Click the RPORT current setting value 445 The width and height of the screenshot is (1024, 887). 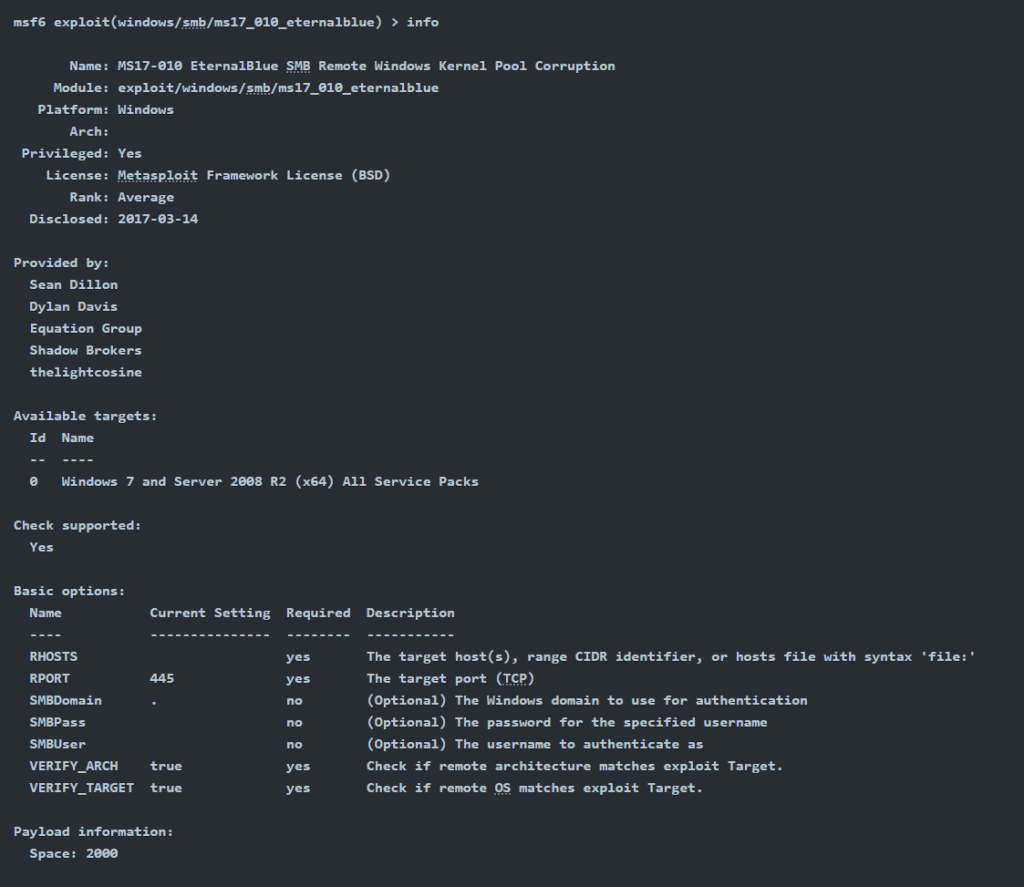point(162,679)
